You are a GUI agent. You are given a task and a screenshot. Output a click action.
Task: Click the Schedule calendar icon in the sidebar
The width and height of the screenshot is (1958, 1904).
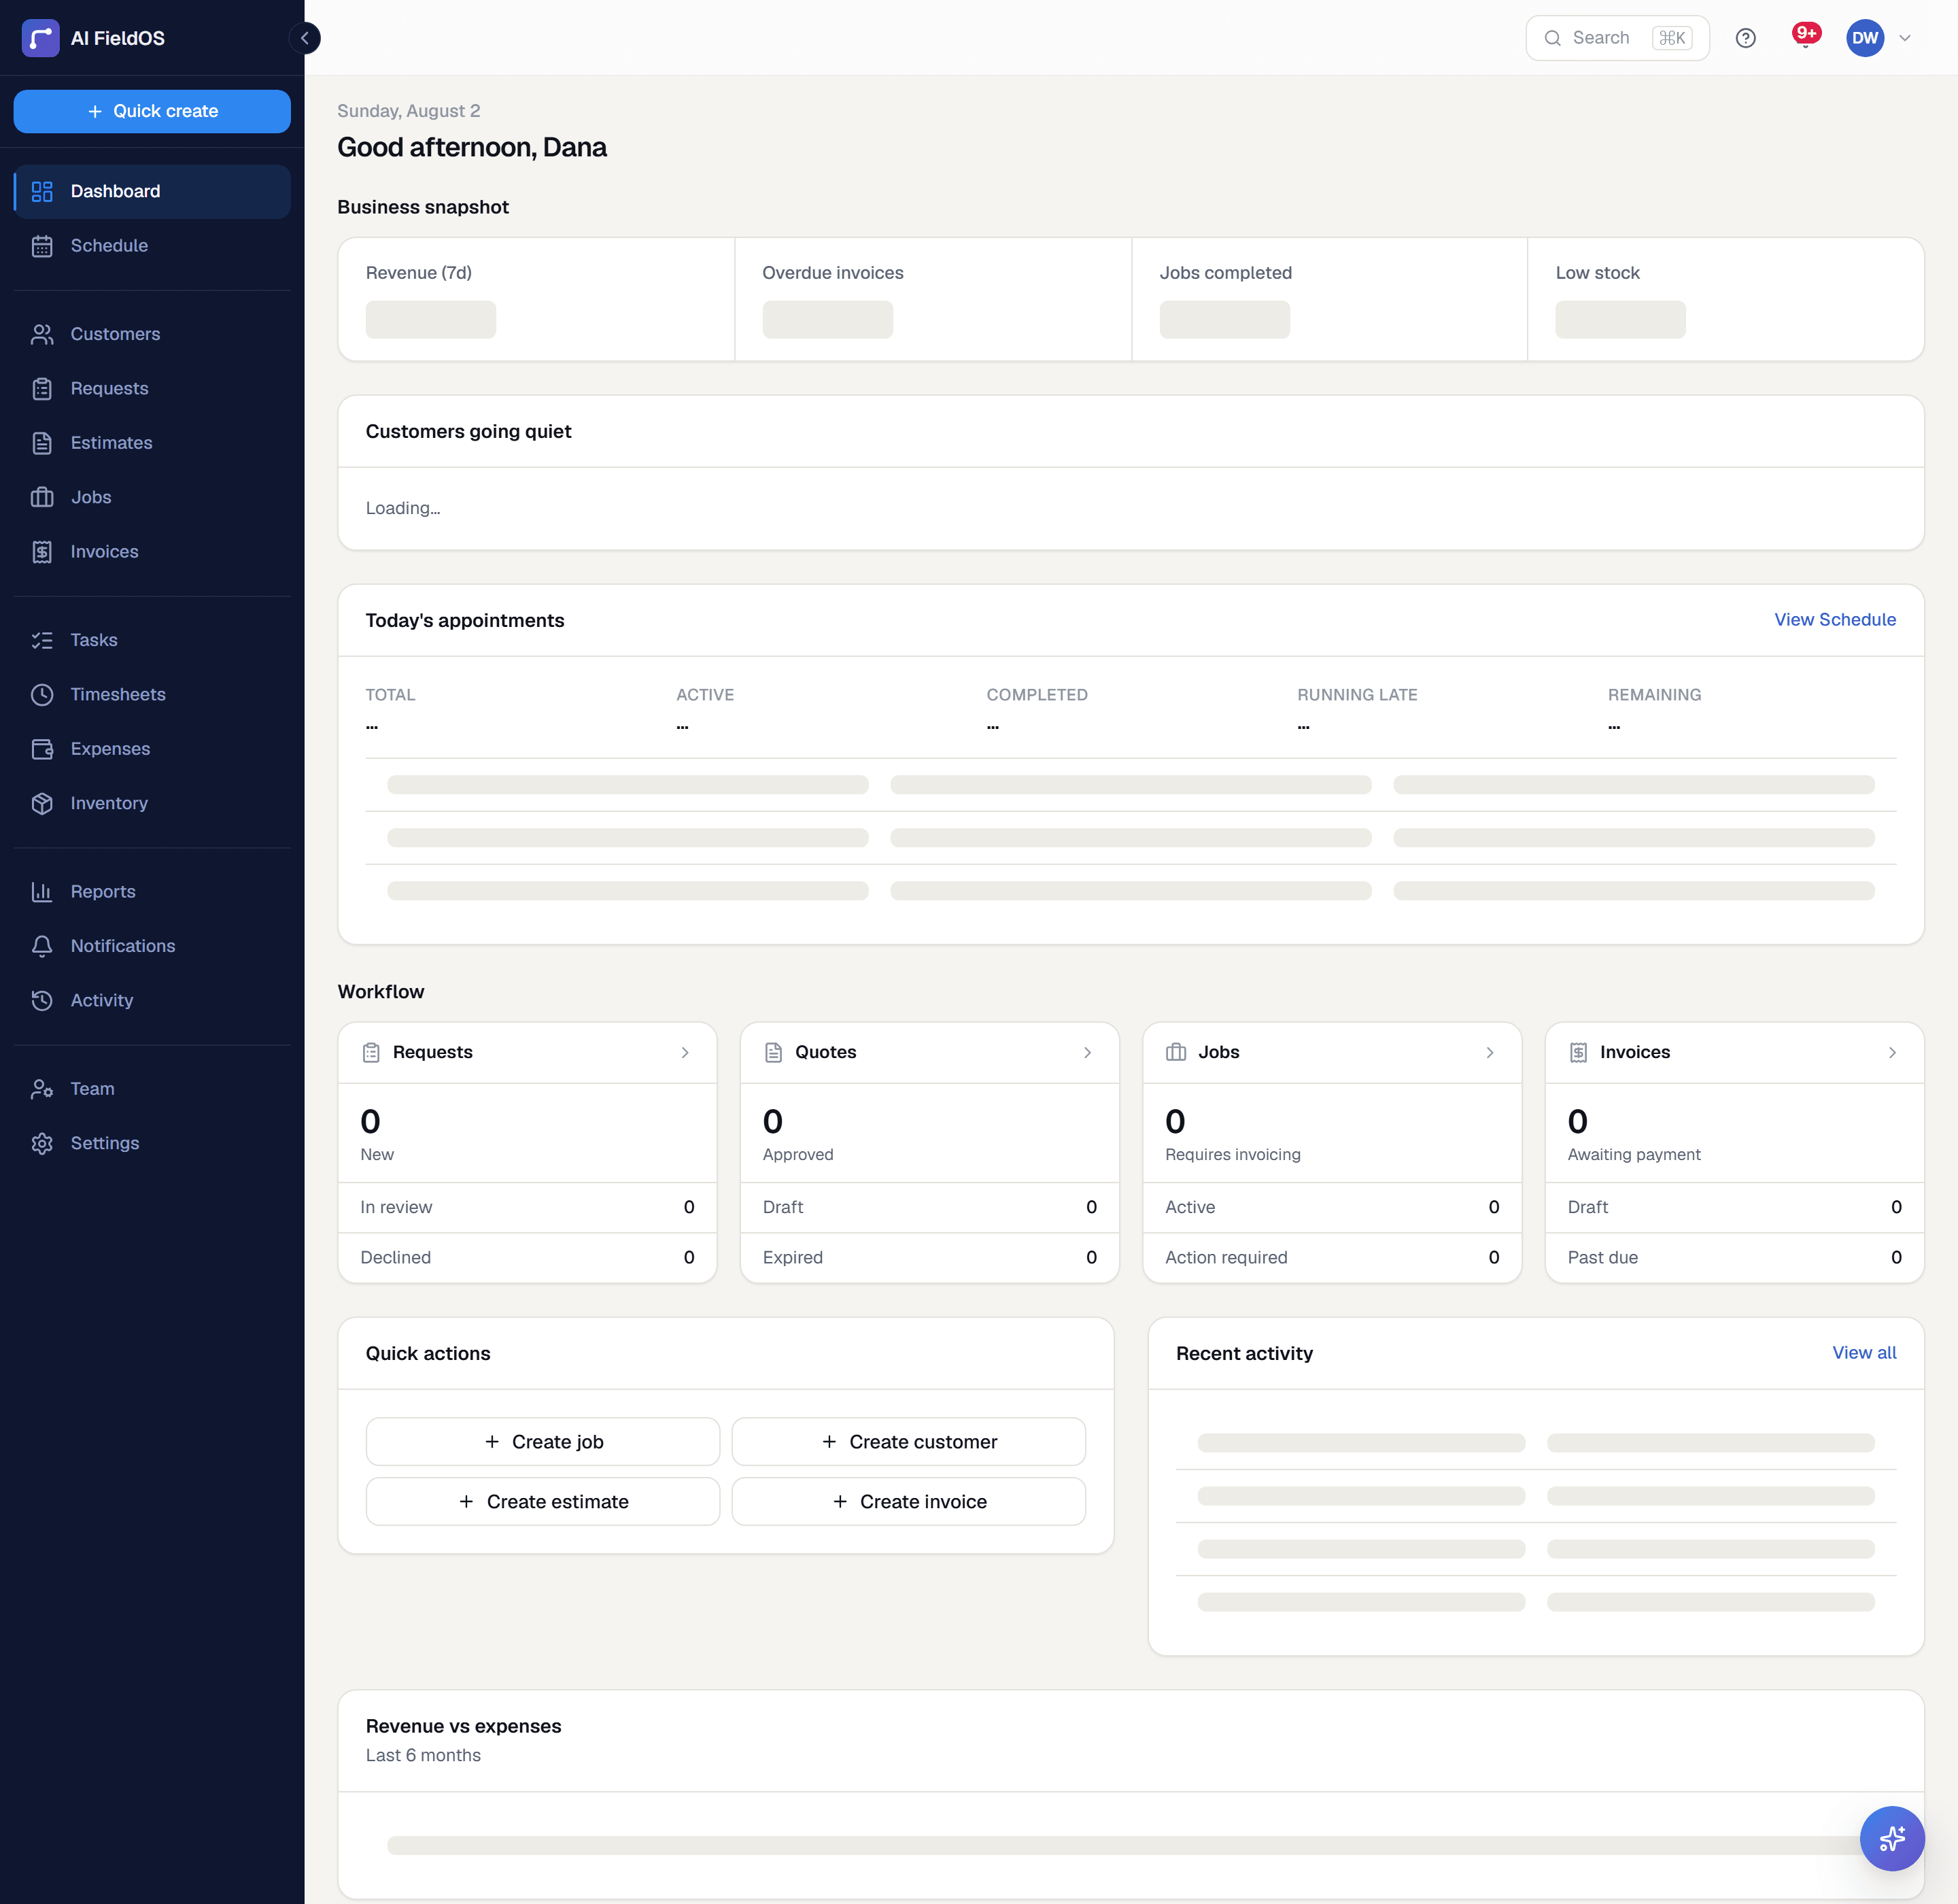(42, 246)
